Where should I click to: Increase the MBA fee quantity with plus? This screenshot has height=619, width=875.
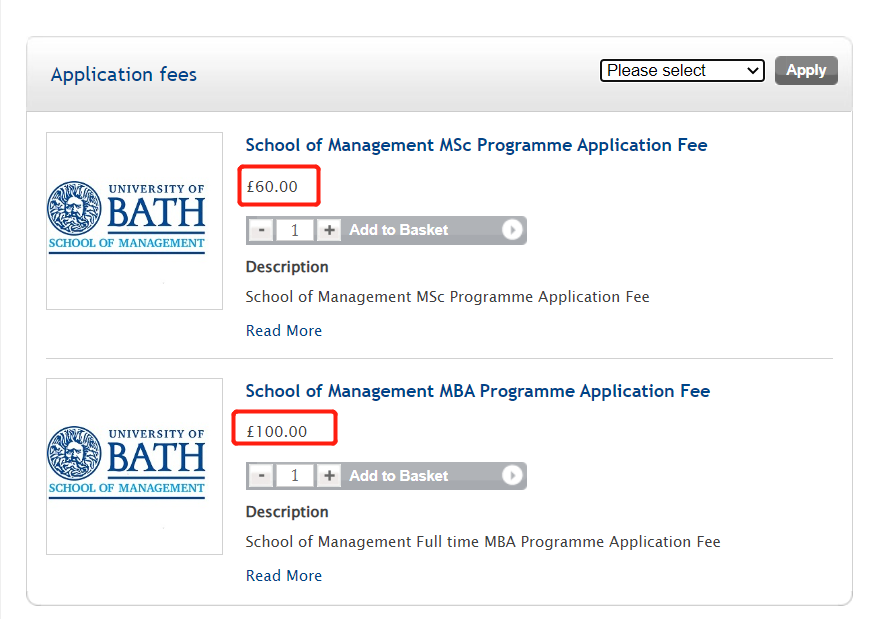tap(329, 476)
